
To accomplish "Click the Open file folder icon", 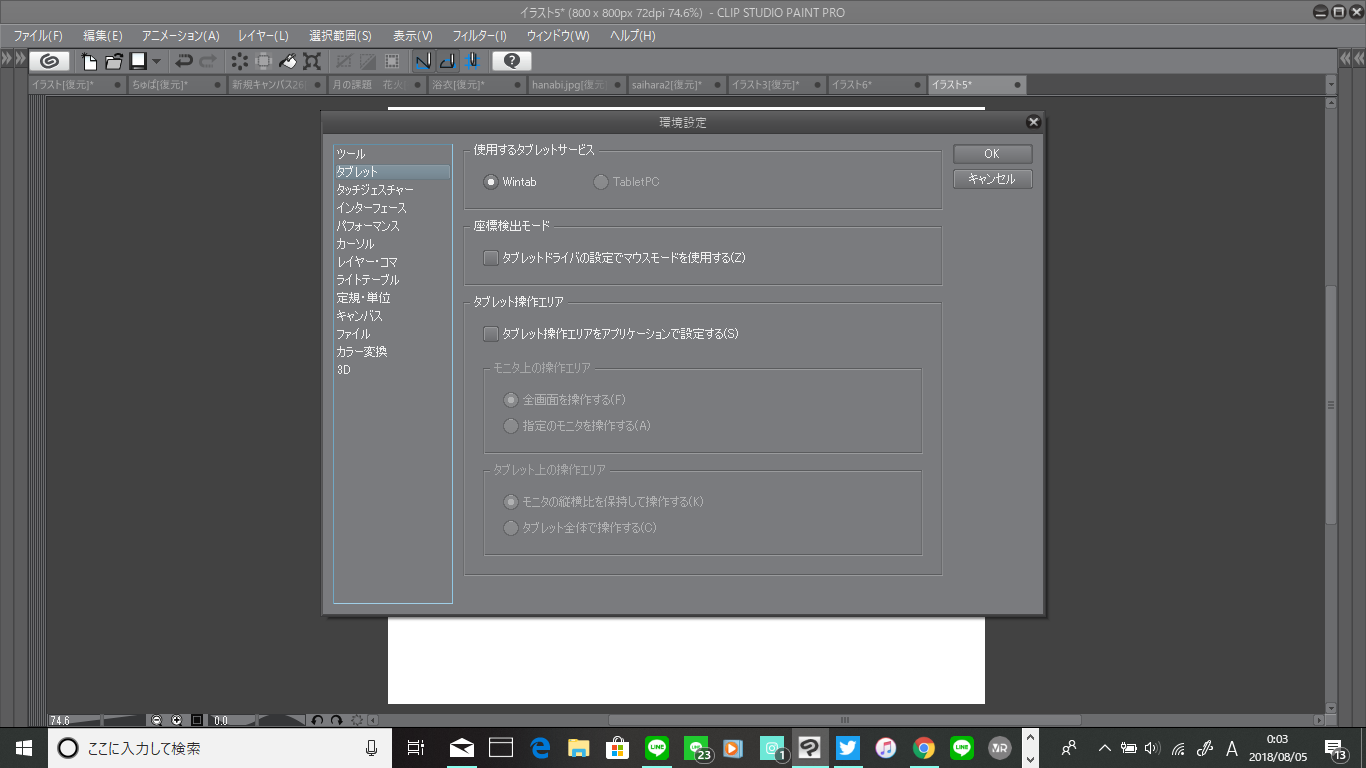I will click(x=114, y=61).
